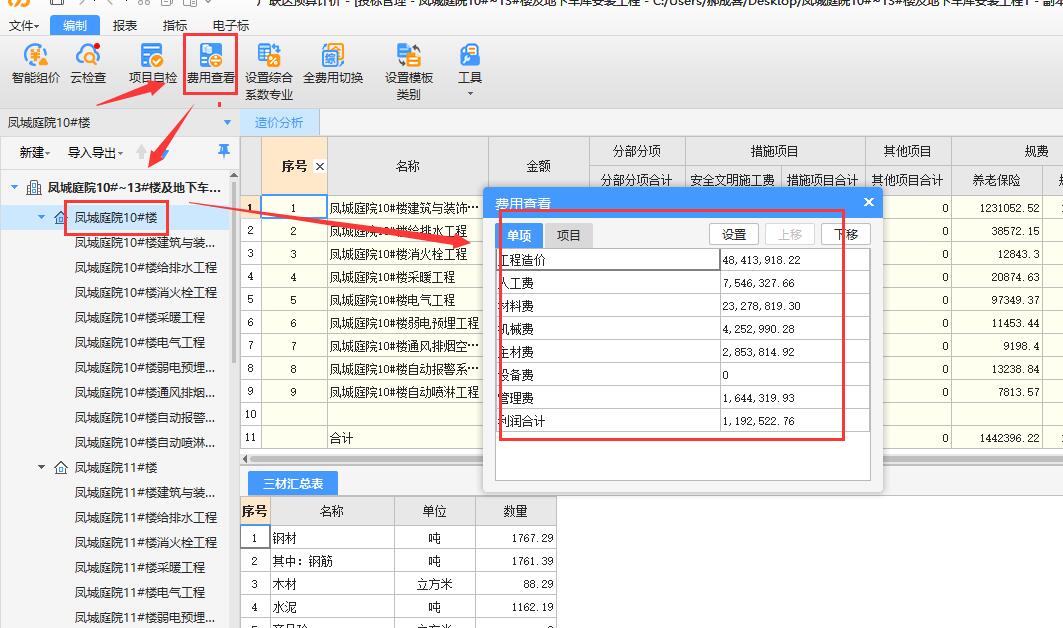Open the 新建 dropdown
The height and width of the screenshot is (628, 1063).
[x=35, y=153]
